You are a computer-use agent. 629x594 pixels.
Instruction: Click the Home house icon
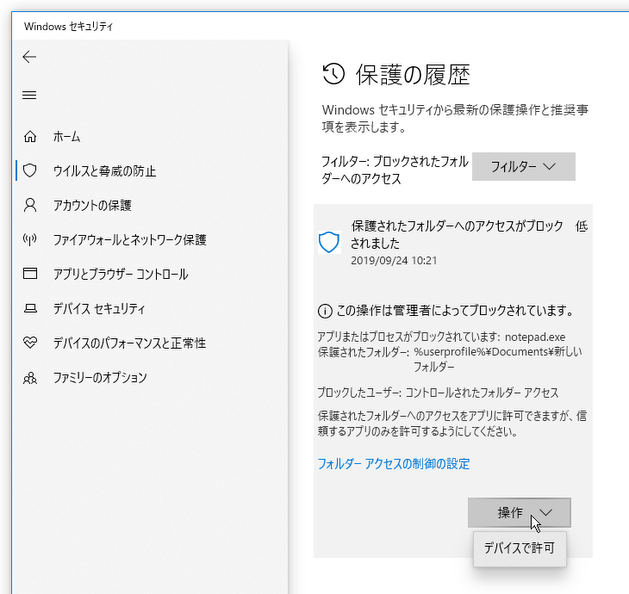pos(30,136)
